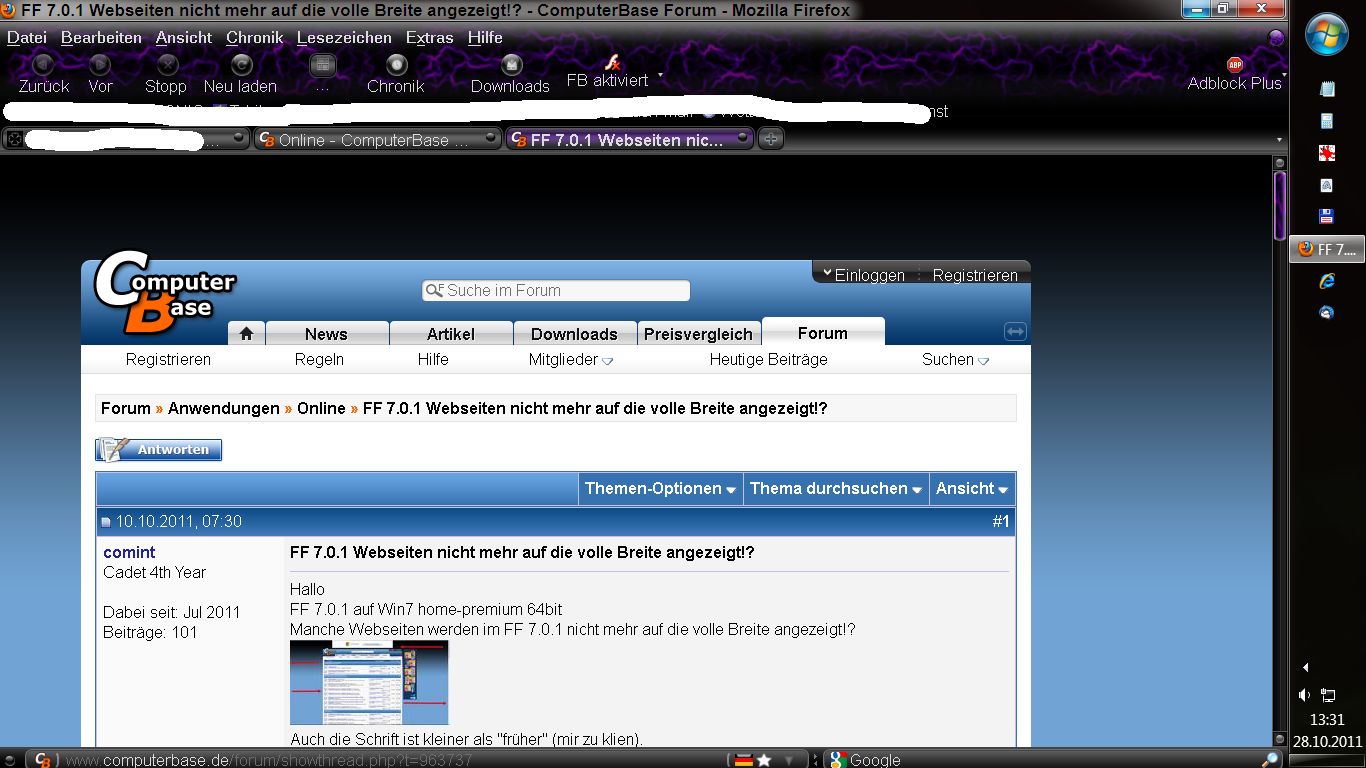
Task: Open the Anwendungen breadcrumb link
Action: coord(224,408)
